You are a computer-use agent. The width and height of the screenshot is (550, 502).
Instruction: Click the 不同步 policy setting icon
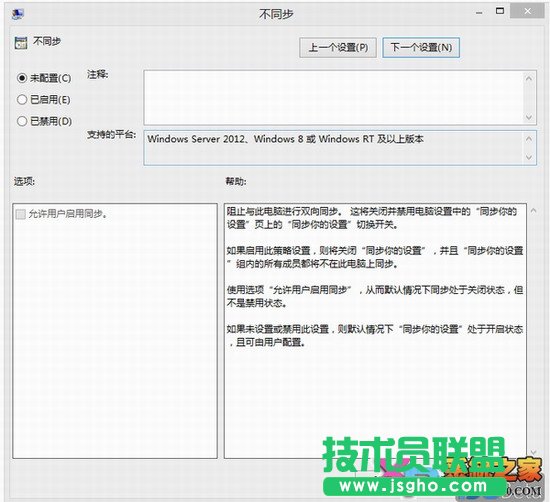pyautogui.click(x=21, y=43)
